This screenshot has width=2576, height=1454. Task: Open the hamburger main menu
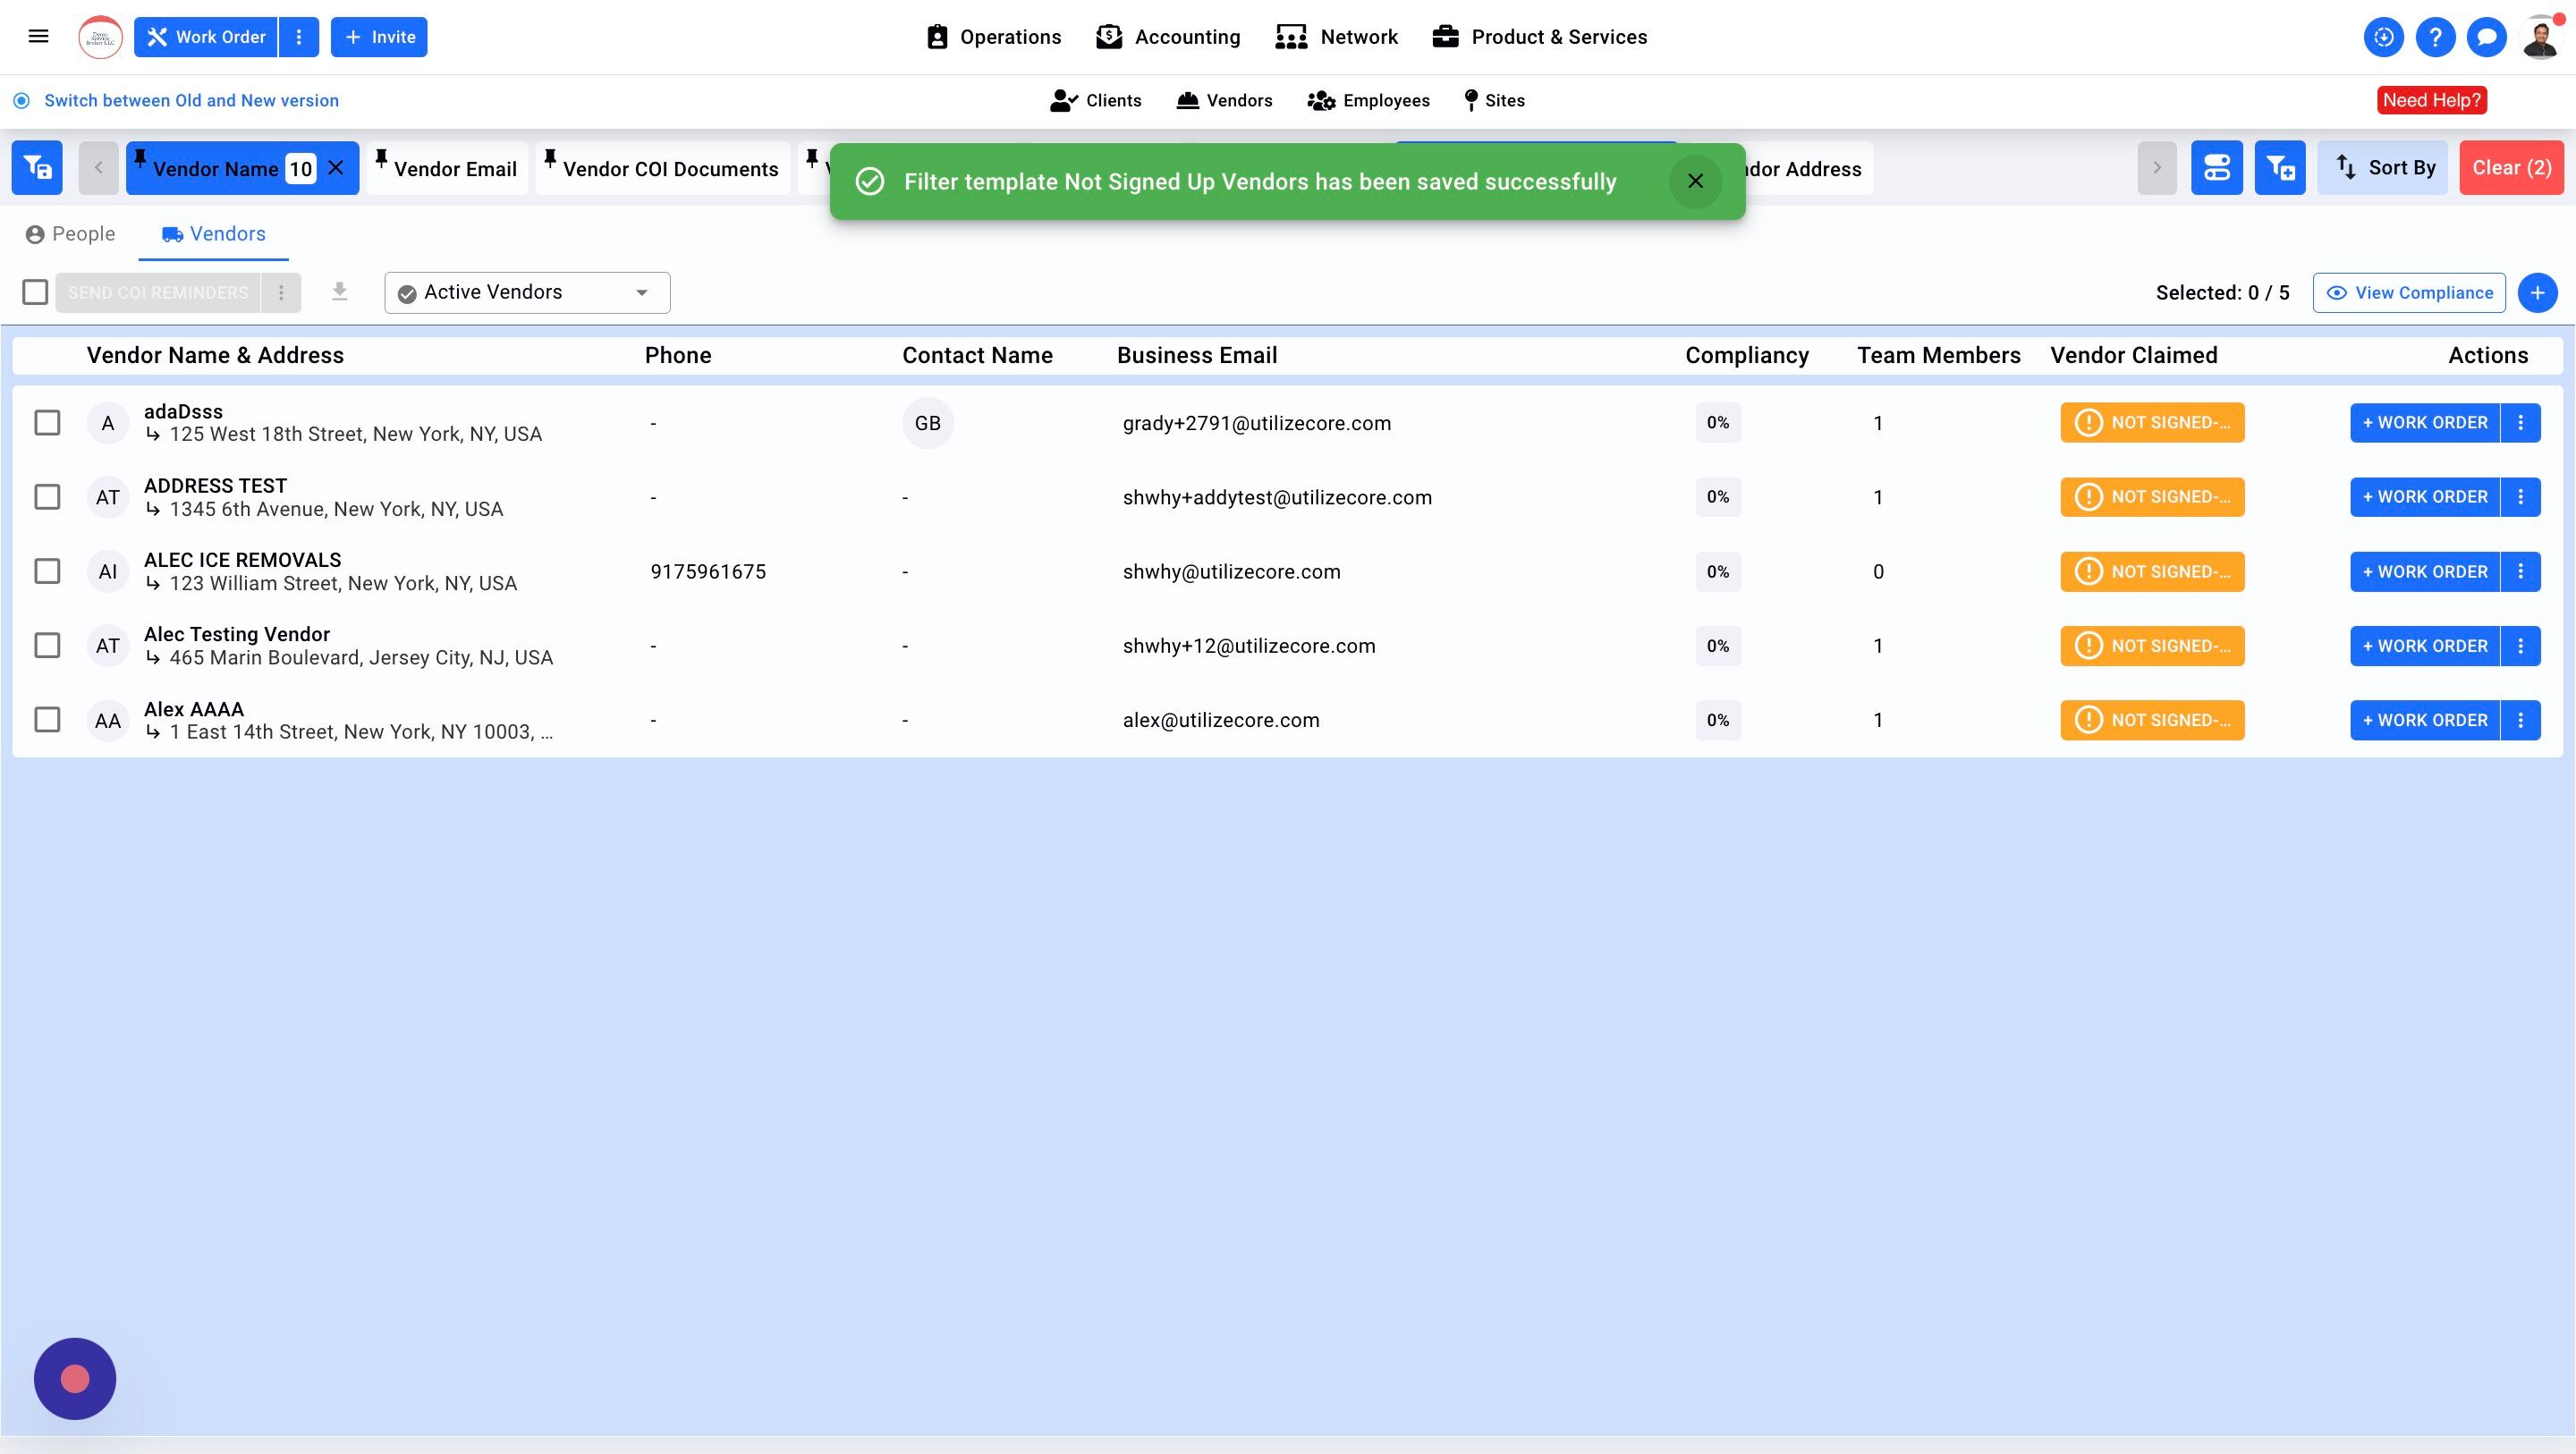pos(38,37)
